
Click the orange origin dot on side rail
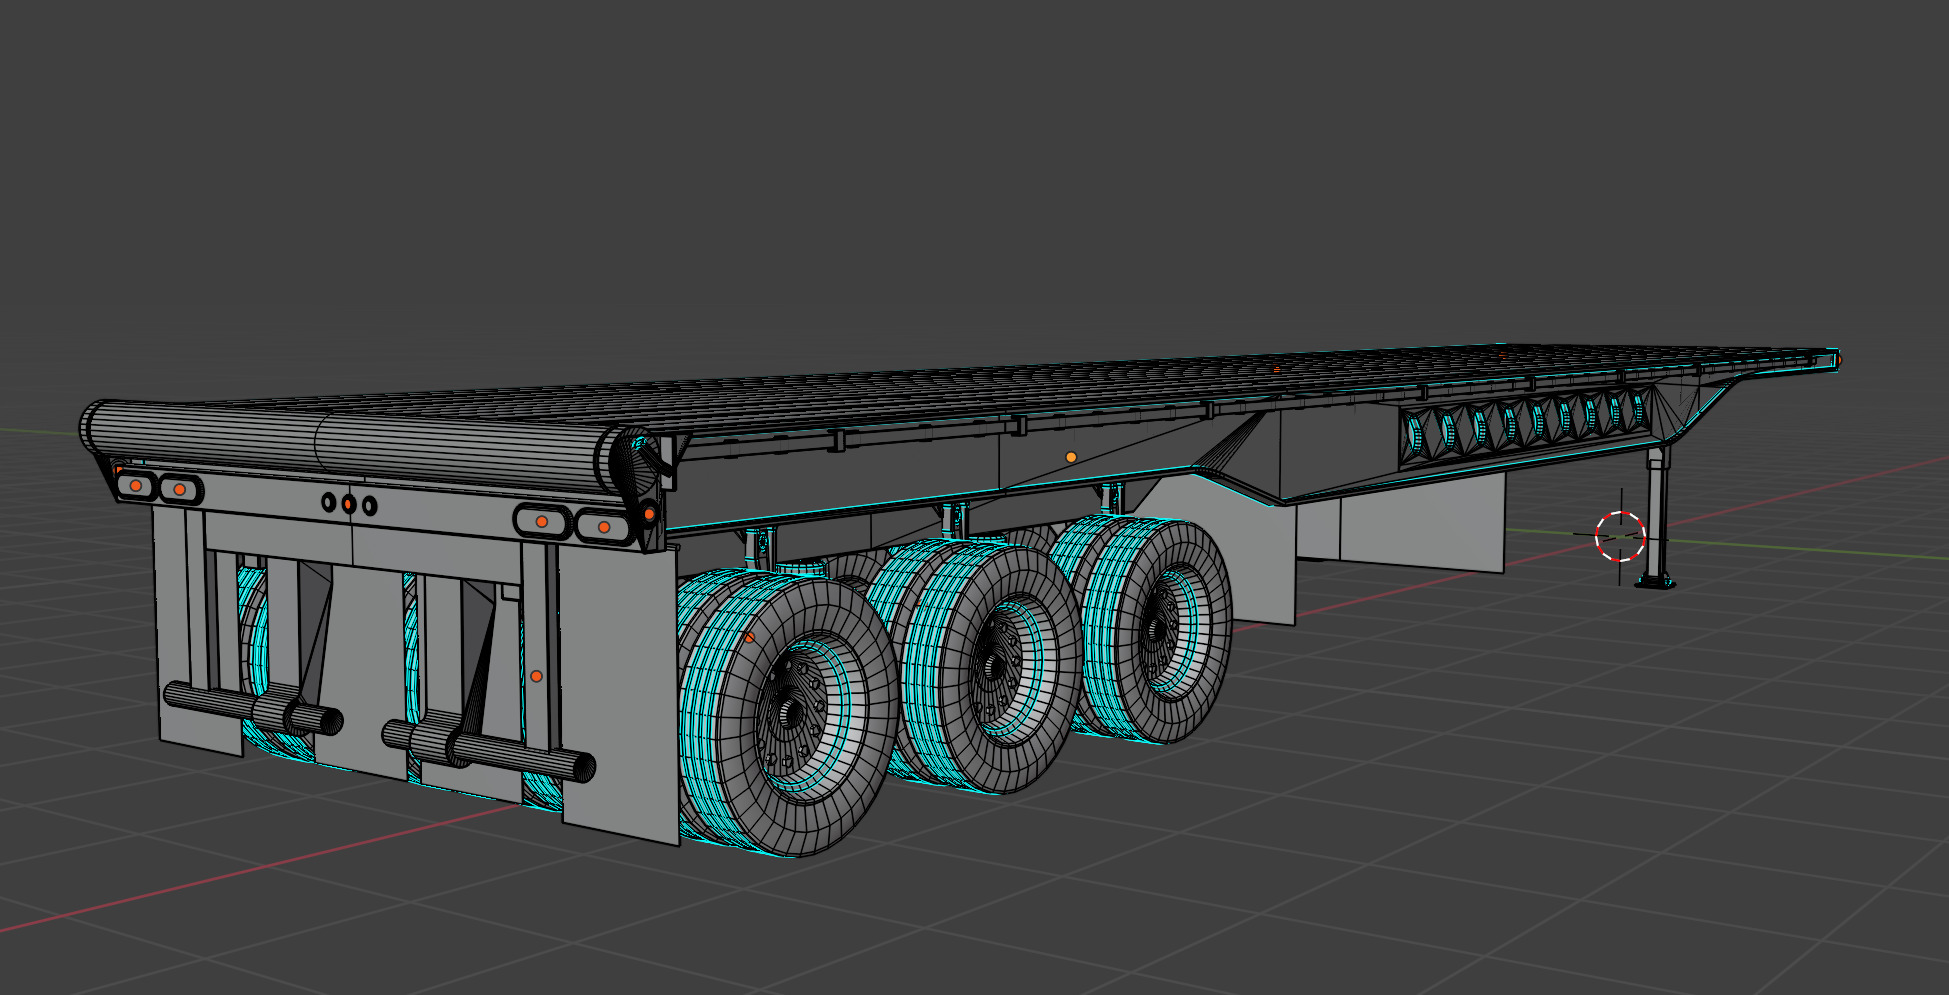1071,457
